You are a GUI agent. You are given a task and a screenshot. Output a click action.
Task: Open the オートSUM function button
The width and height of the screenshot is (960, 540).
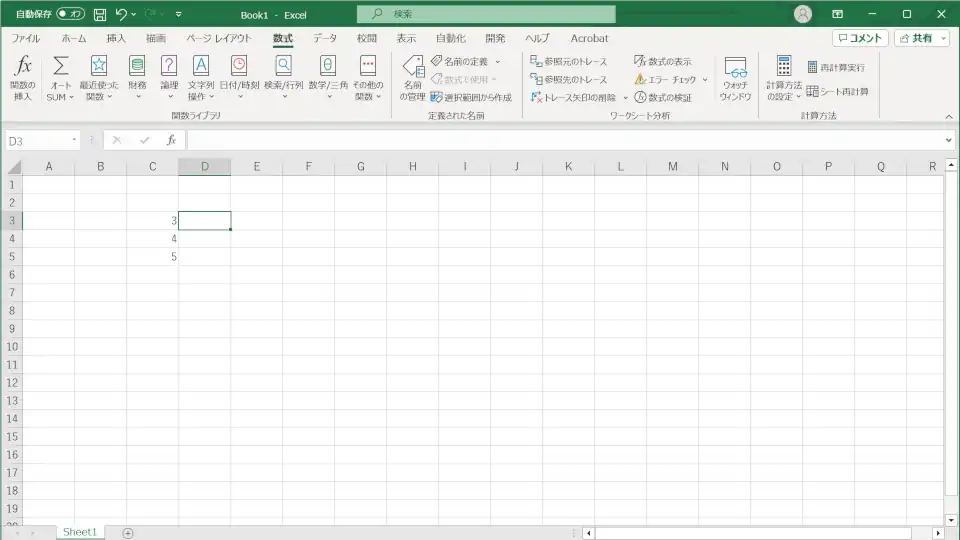(x=61, y=78)
